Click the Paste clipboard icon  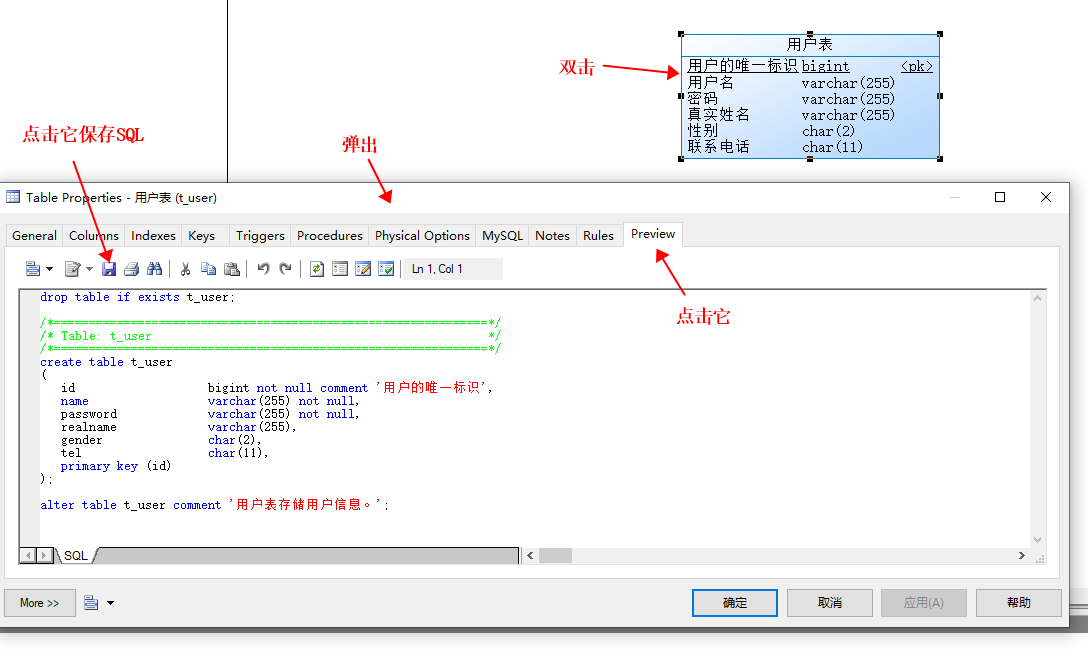(x=232, y=269)
